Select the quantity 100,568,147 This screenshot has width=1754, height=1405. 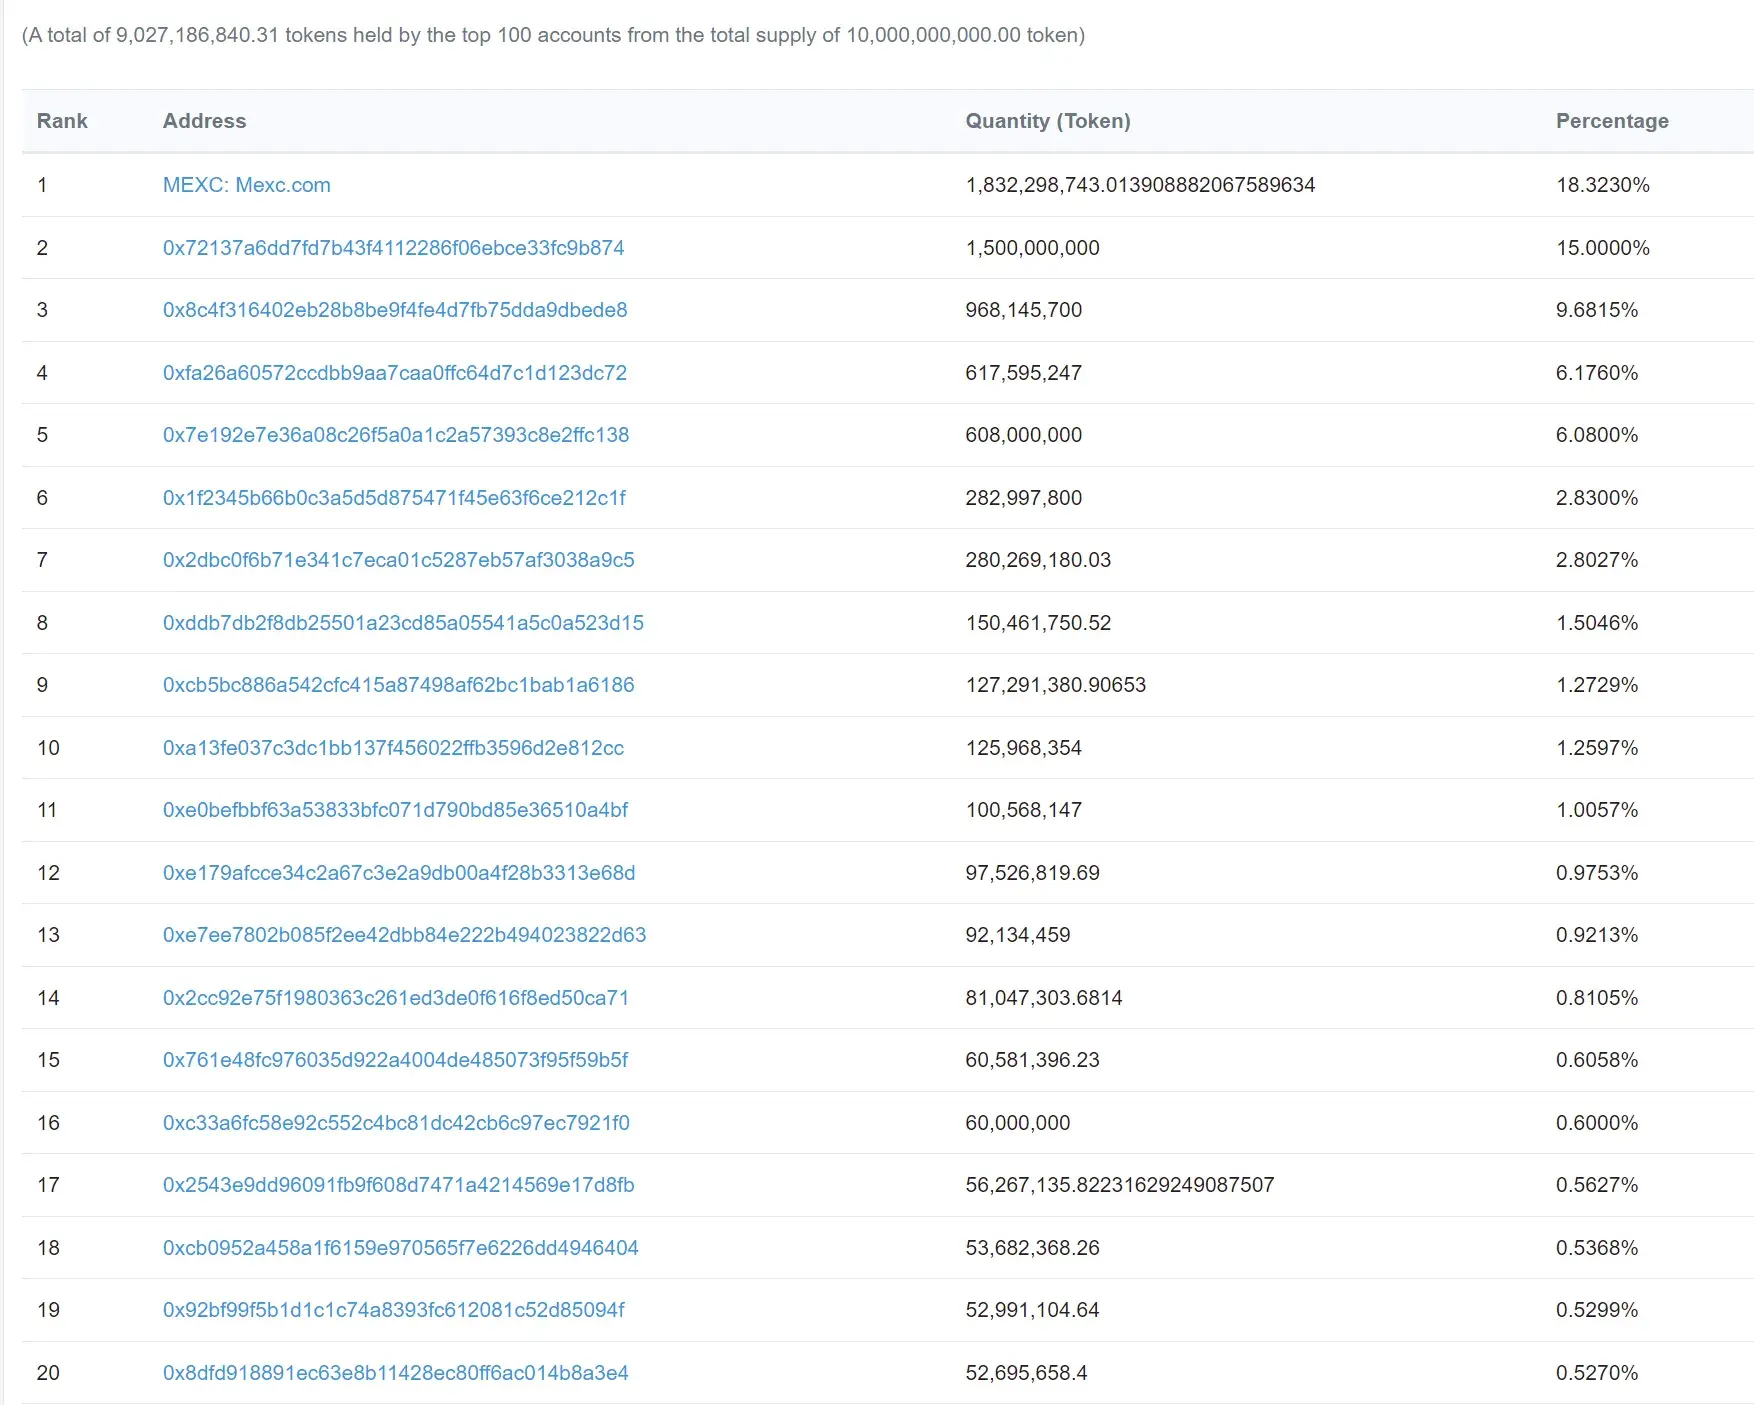1023,810
